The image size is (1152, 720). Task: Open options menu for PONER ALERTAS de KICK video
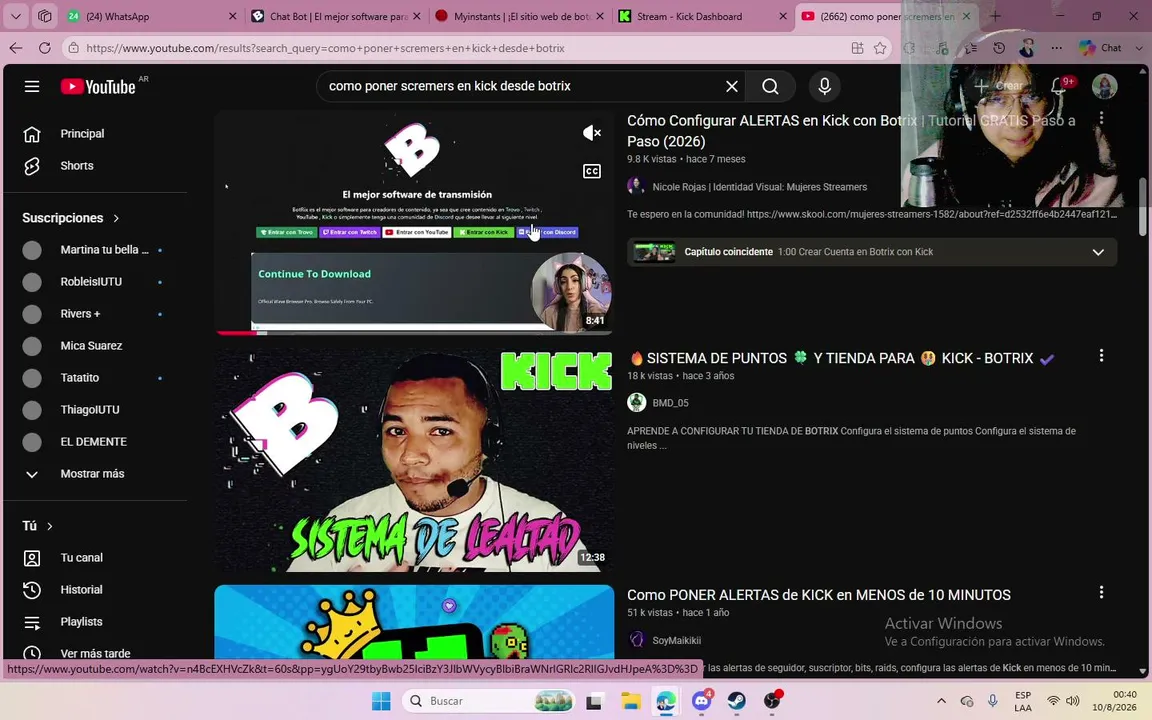pyautogui.click(x=1101, y=593)
